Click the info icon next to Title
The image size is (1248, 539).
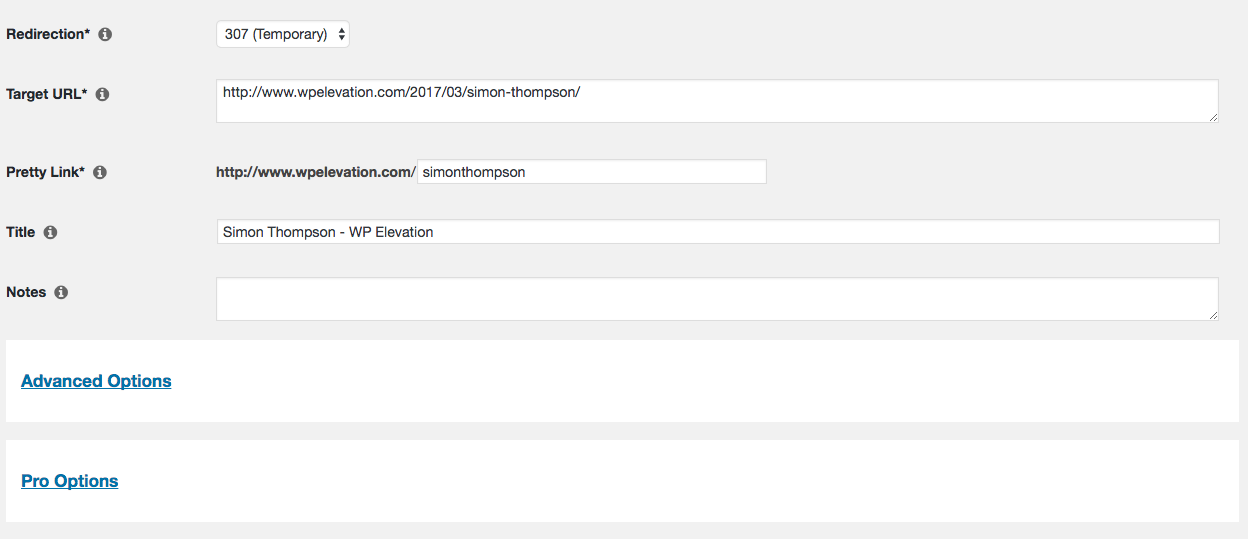coord(50,232)
